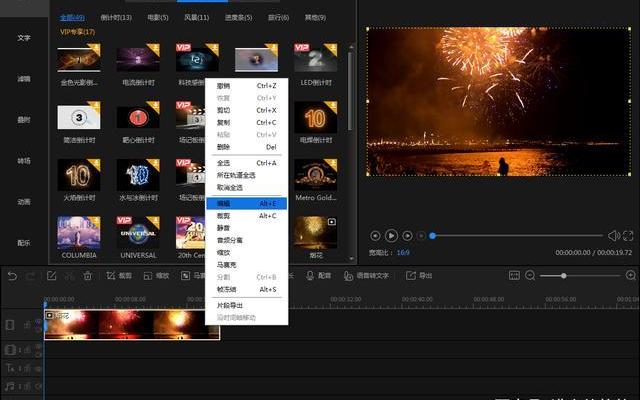Download the golden light countdown element
Screen dimensions: 640x400
[96, 48]
